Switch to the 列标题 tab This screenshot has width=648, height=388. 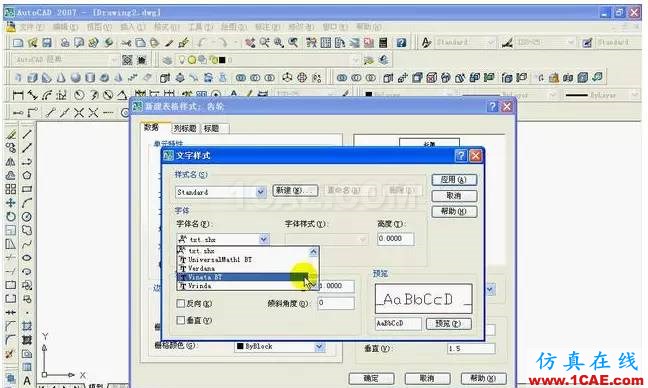point(185,129)
